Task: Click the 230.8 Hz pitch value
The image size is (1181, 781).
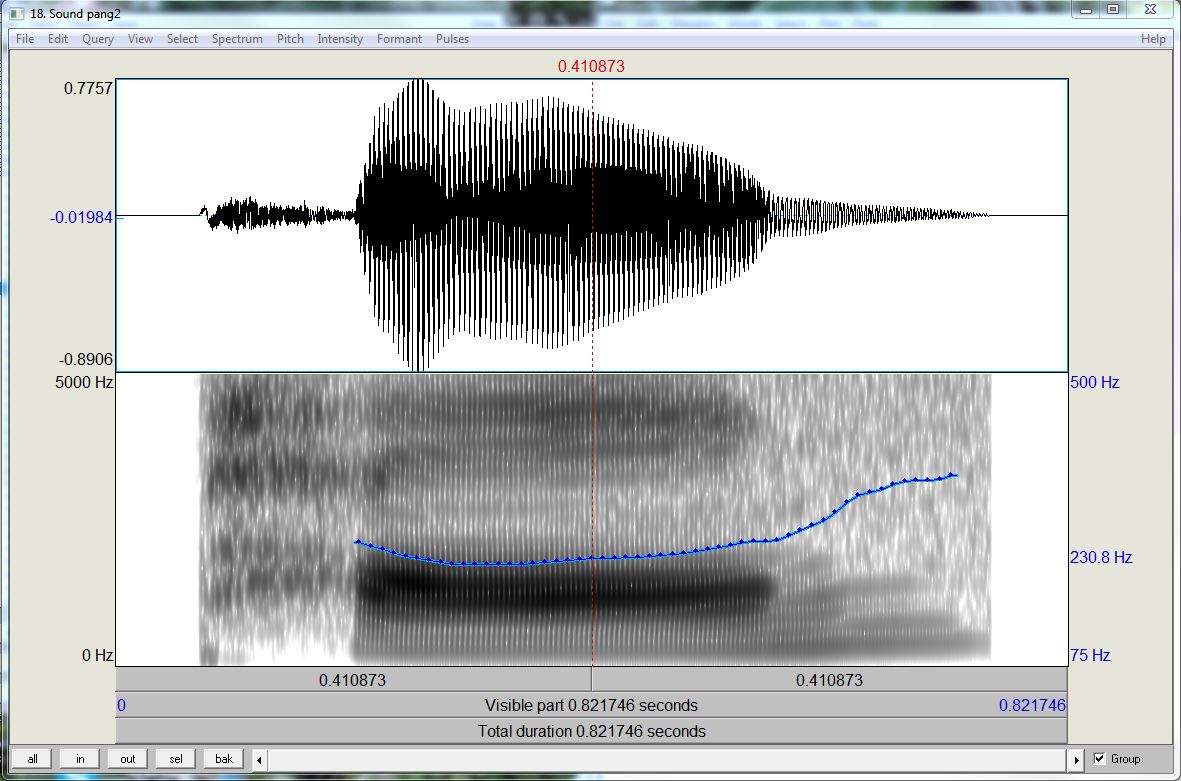Action: click(x=1101, y=557)
